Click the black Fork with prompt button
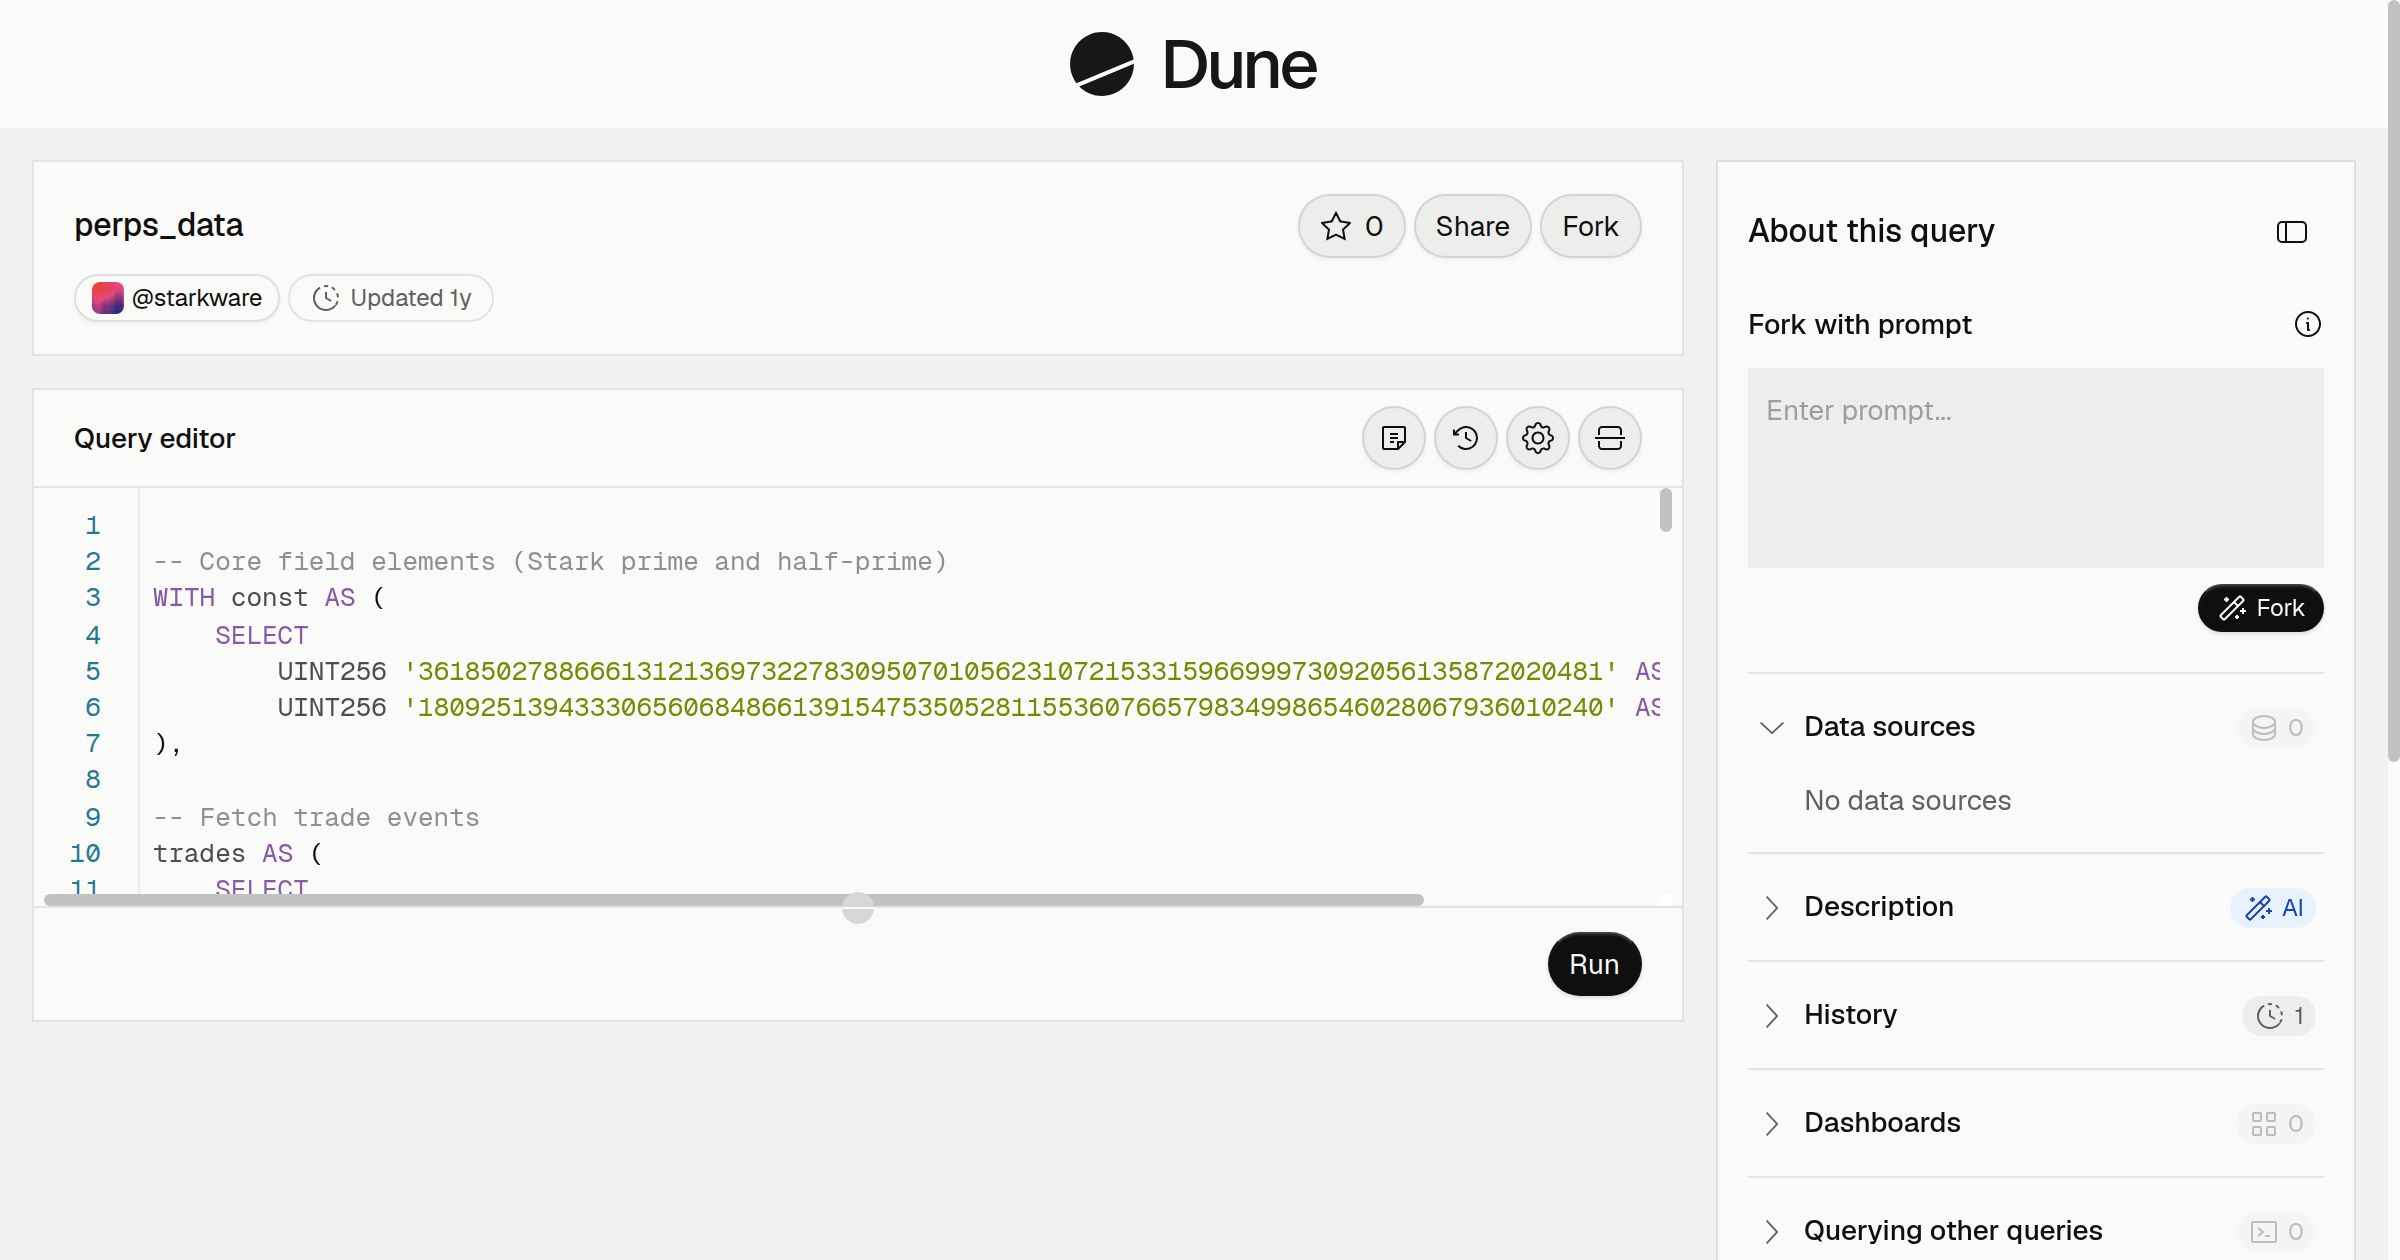 tap(2260, 608)
